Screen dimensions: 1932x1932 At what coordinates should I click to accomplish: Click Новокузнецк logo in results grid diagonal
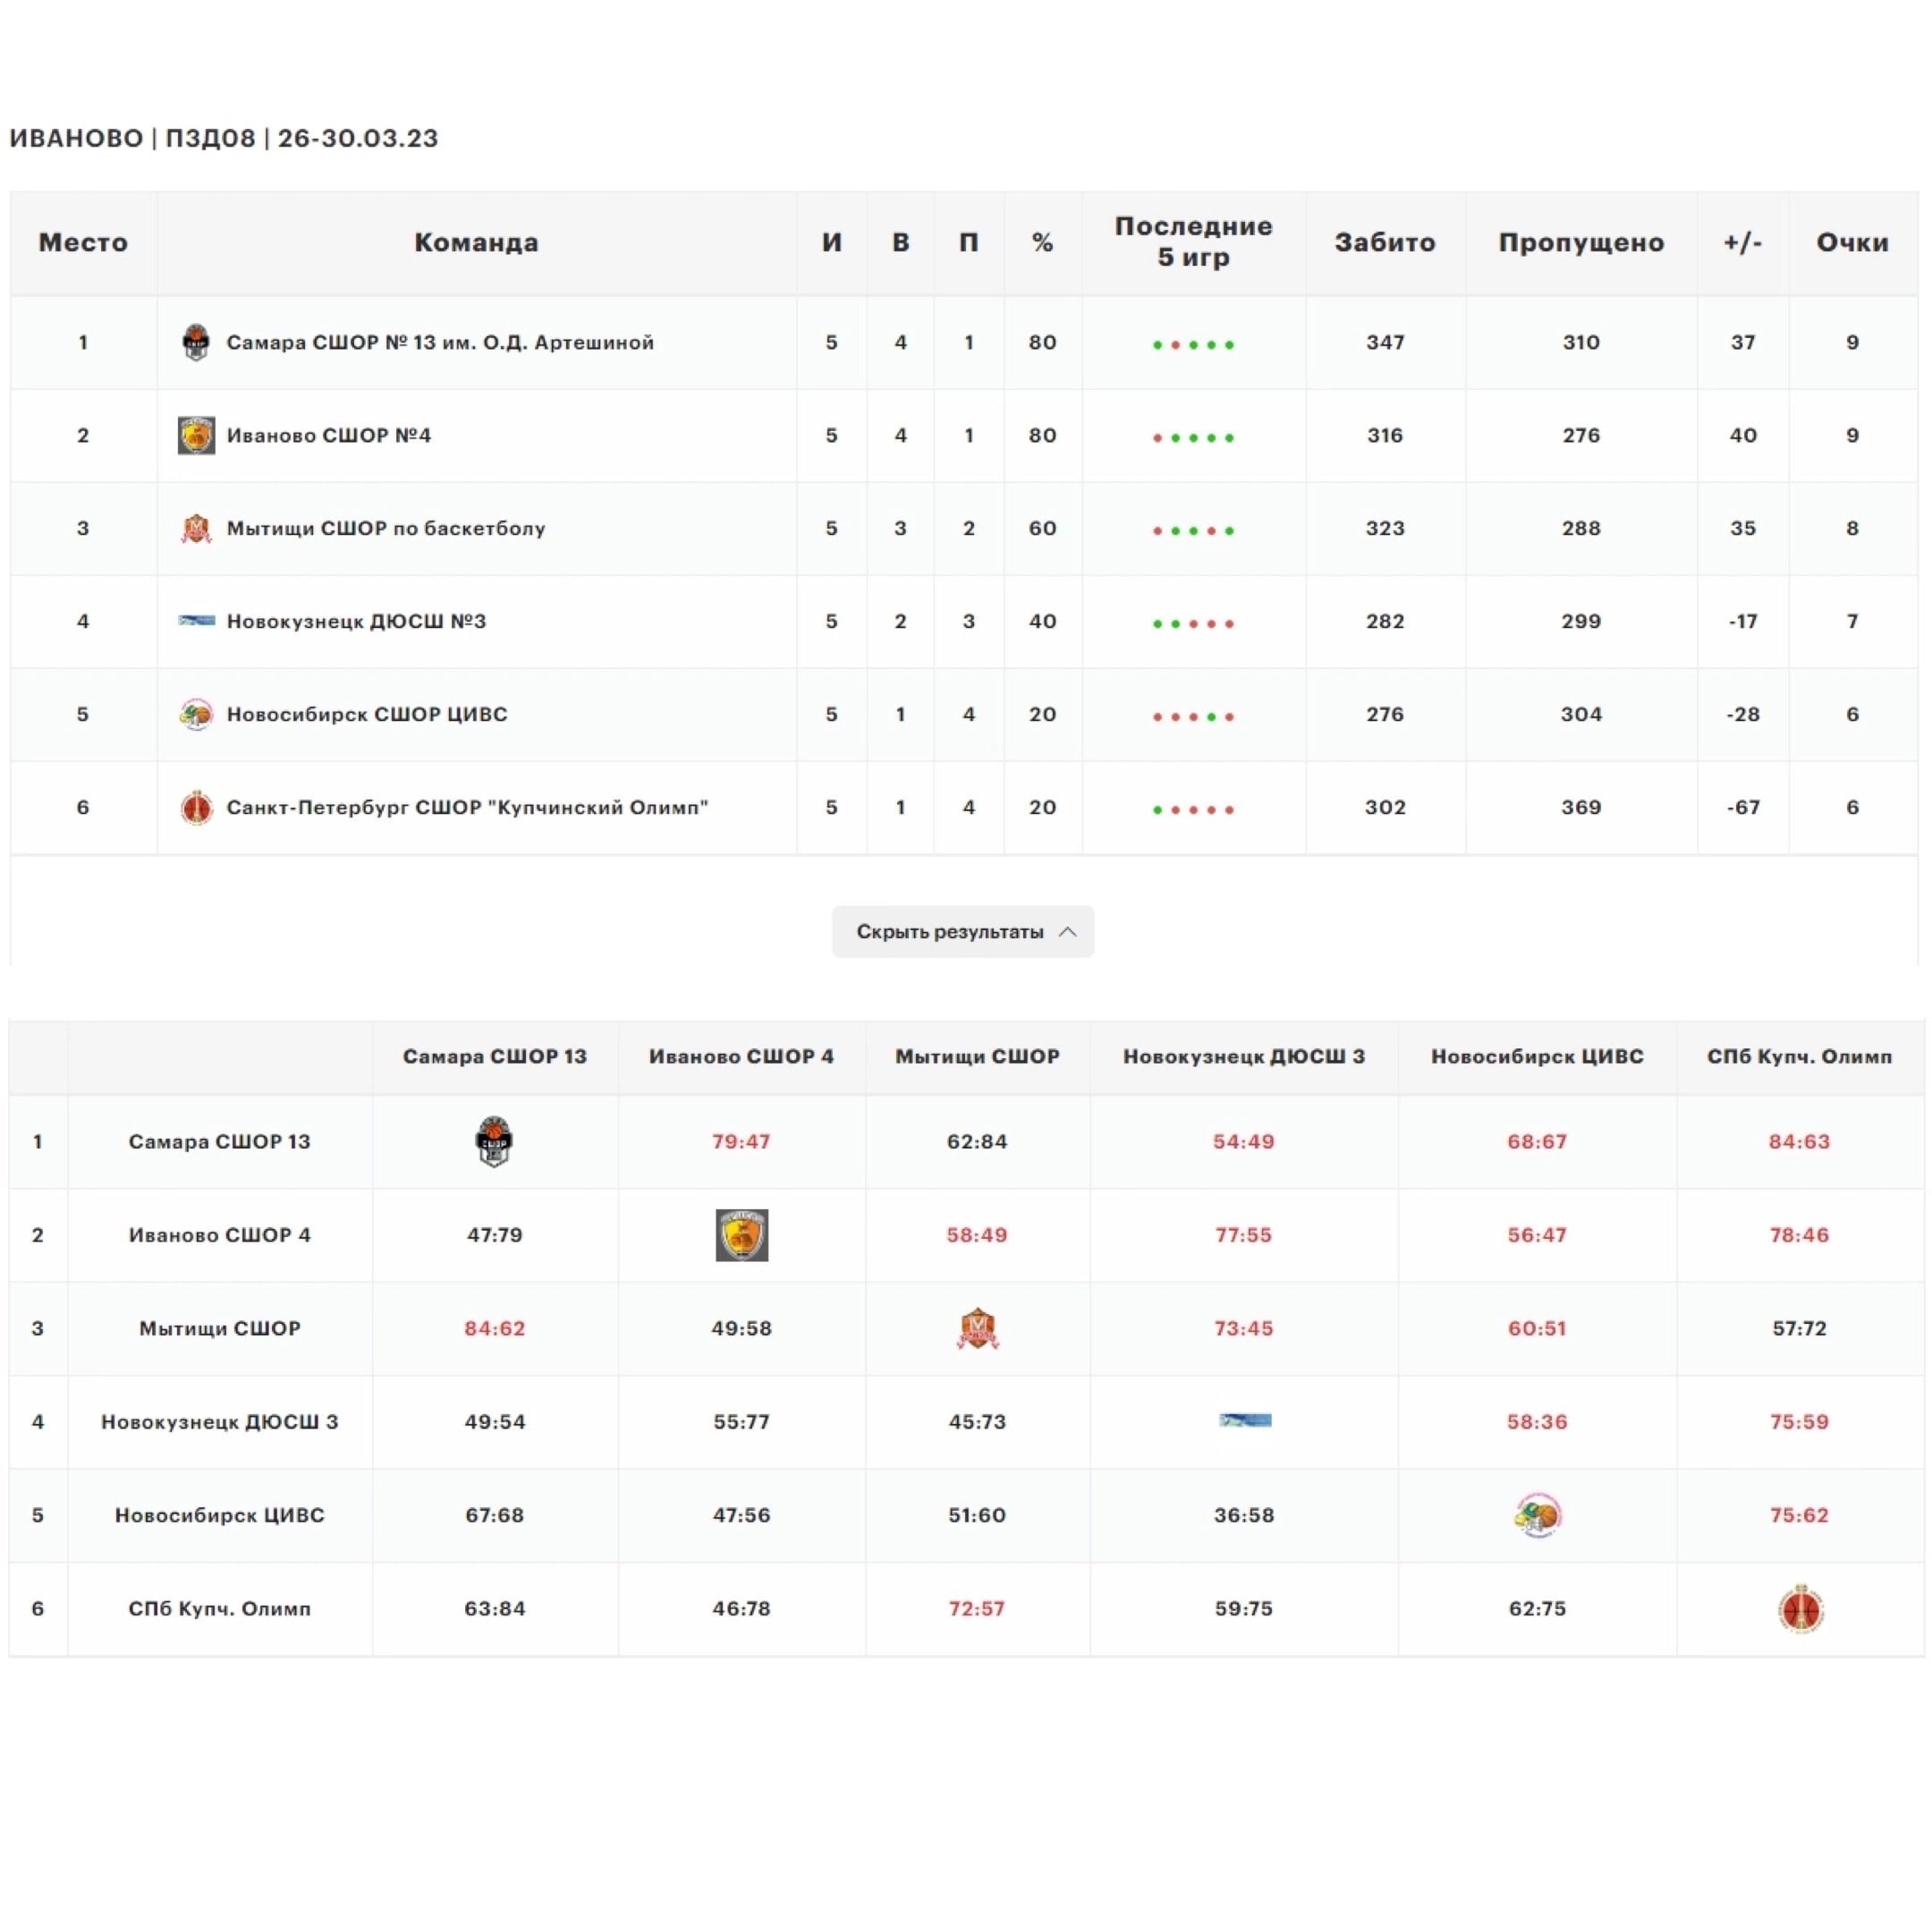(x=1245, y=1420)
